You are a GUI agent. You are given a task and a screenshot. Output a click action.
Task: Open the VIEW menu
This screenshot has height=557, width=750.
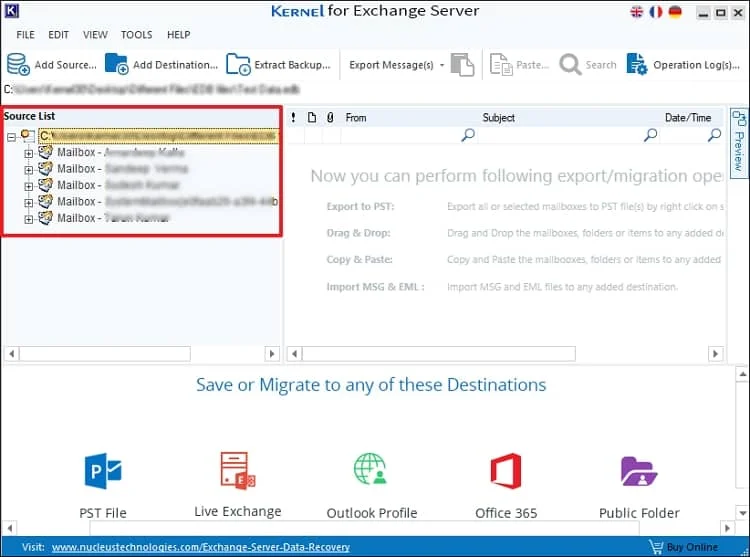tap(95, 34)
